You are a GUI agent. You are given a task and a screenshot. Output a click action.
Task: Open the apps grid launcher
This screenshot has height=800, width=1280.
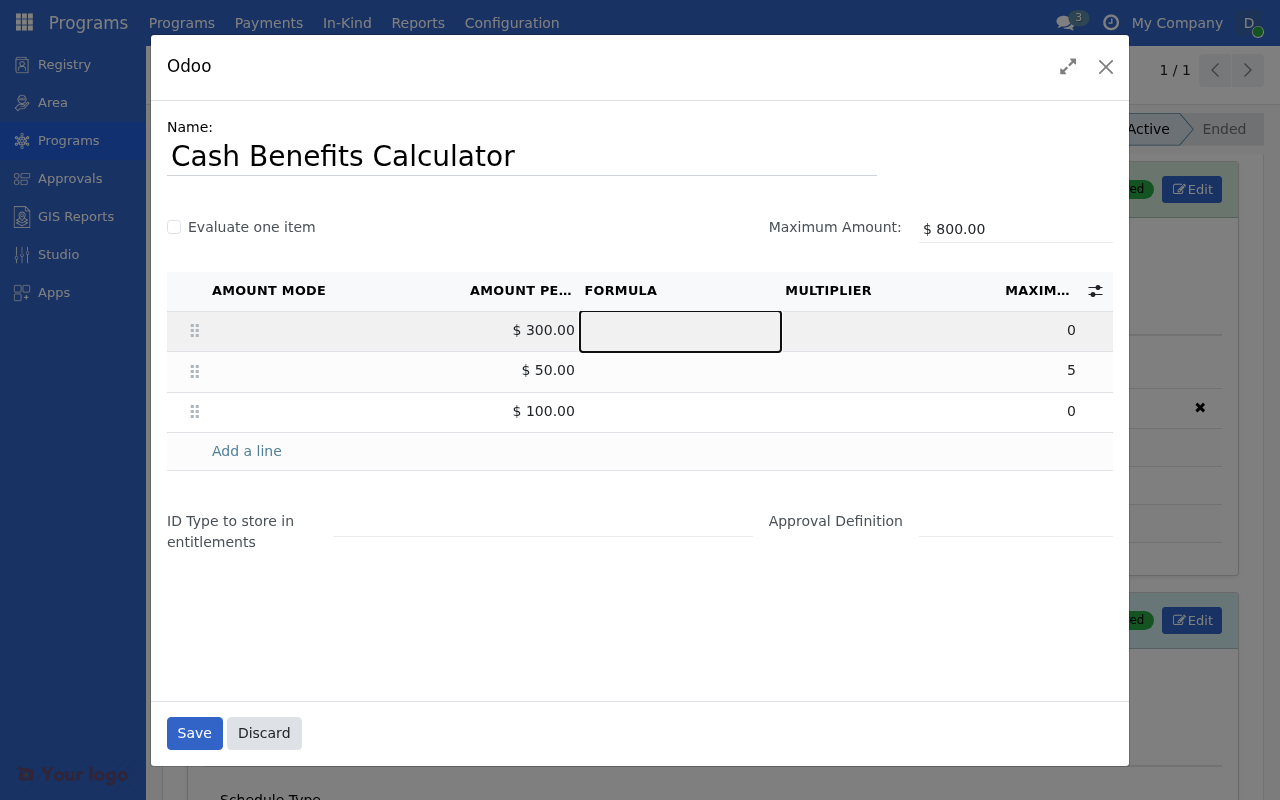23,22
